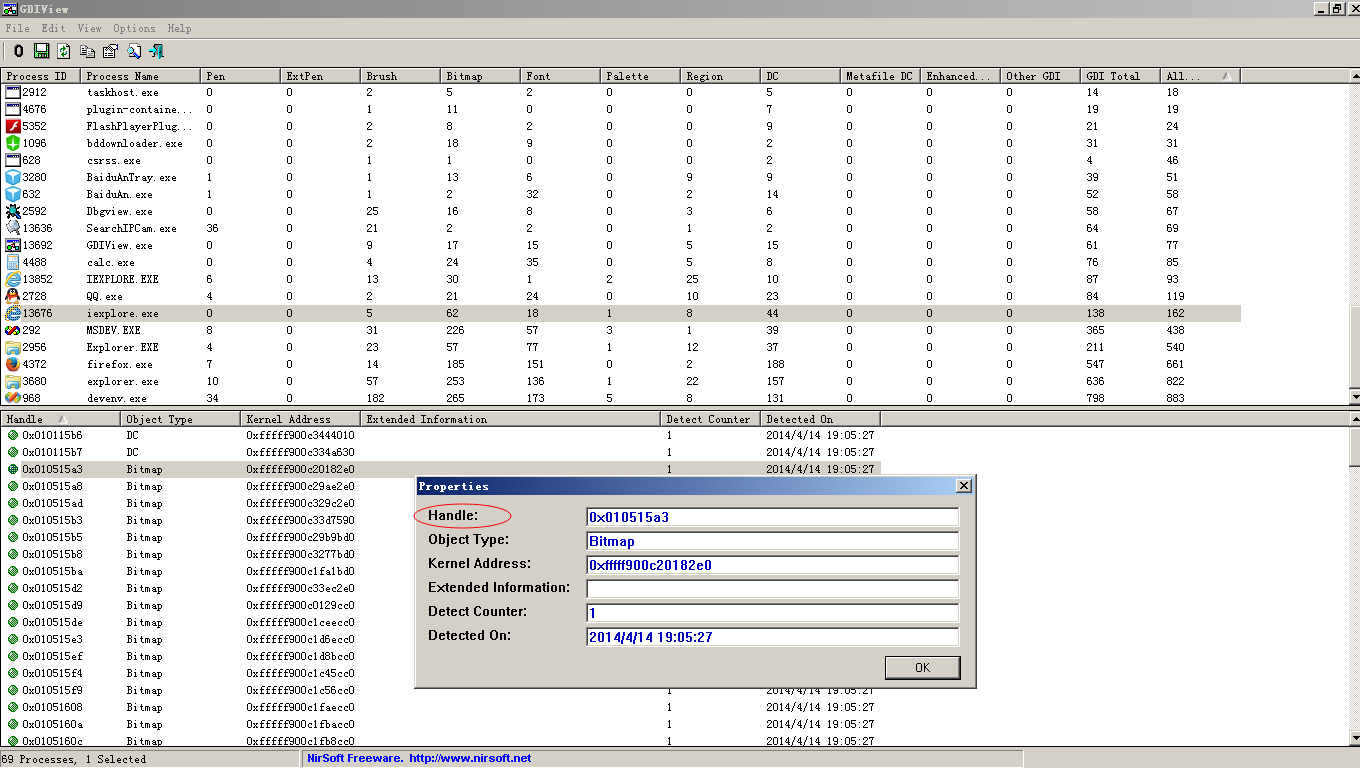
Task: Click the green floppy save toolbar icon
Action: click(x=42, y=51)
